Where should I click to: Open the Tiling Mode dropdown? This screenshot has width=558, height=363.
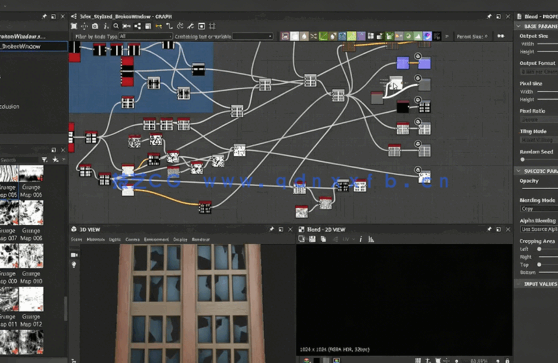coord(539,140)
